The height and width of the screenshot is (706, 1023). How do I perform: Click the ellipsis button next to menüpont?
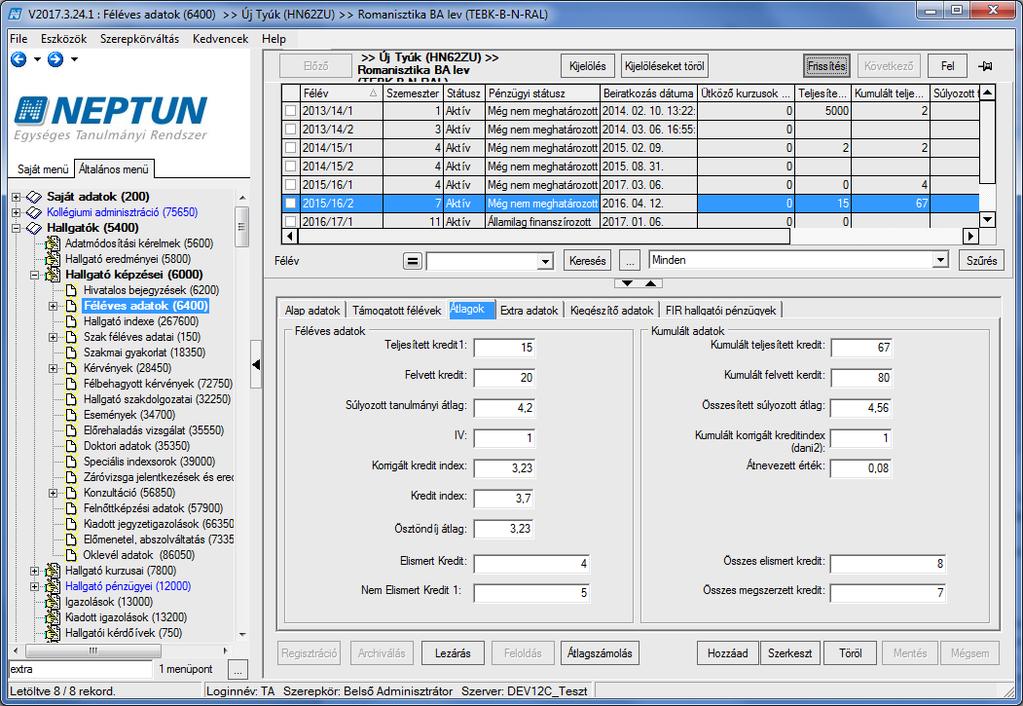pyautogui.click(x=238, y=669)
